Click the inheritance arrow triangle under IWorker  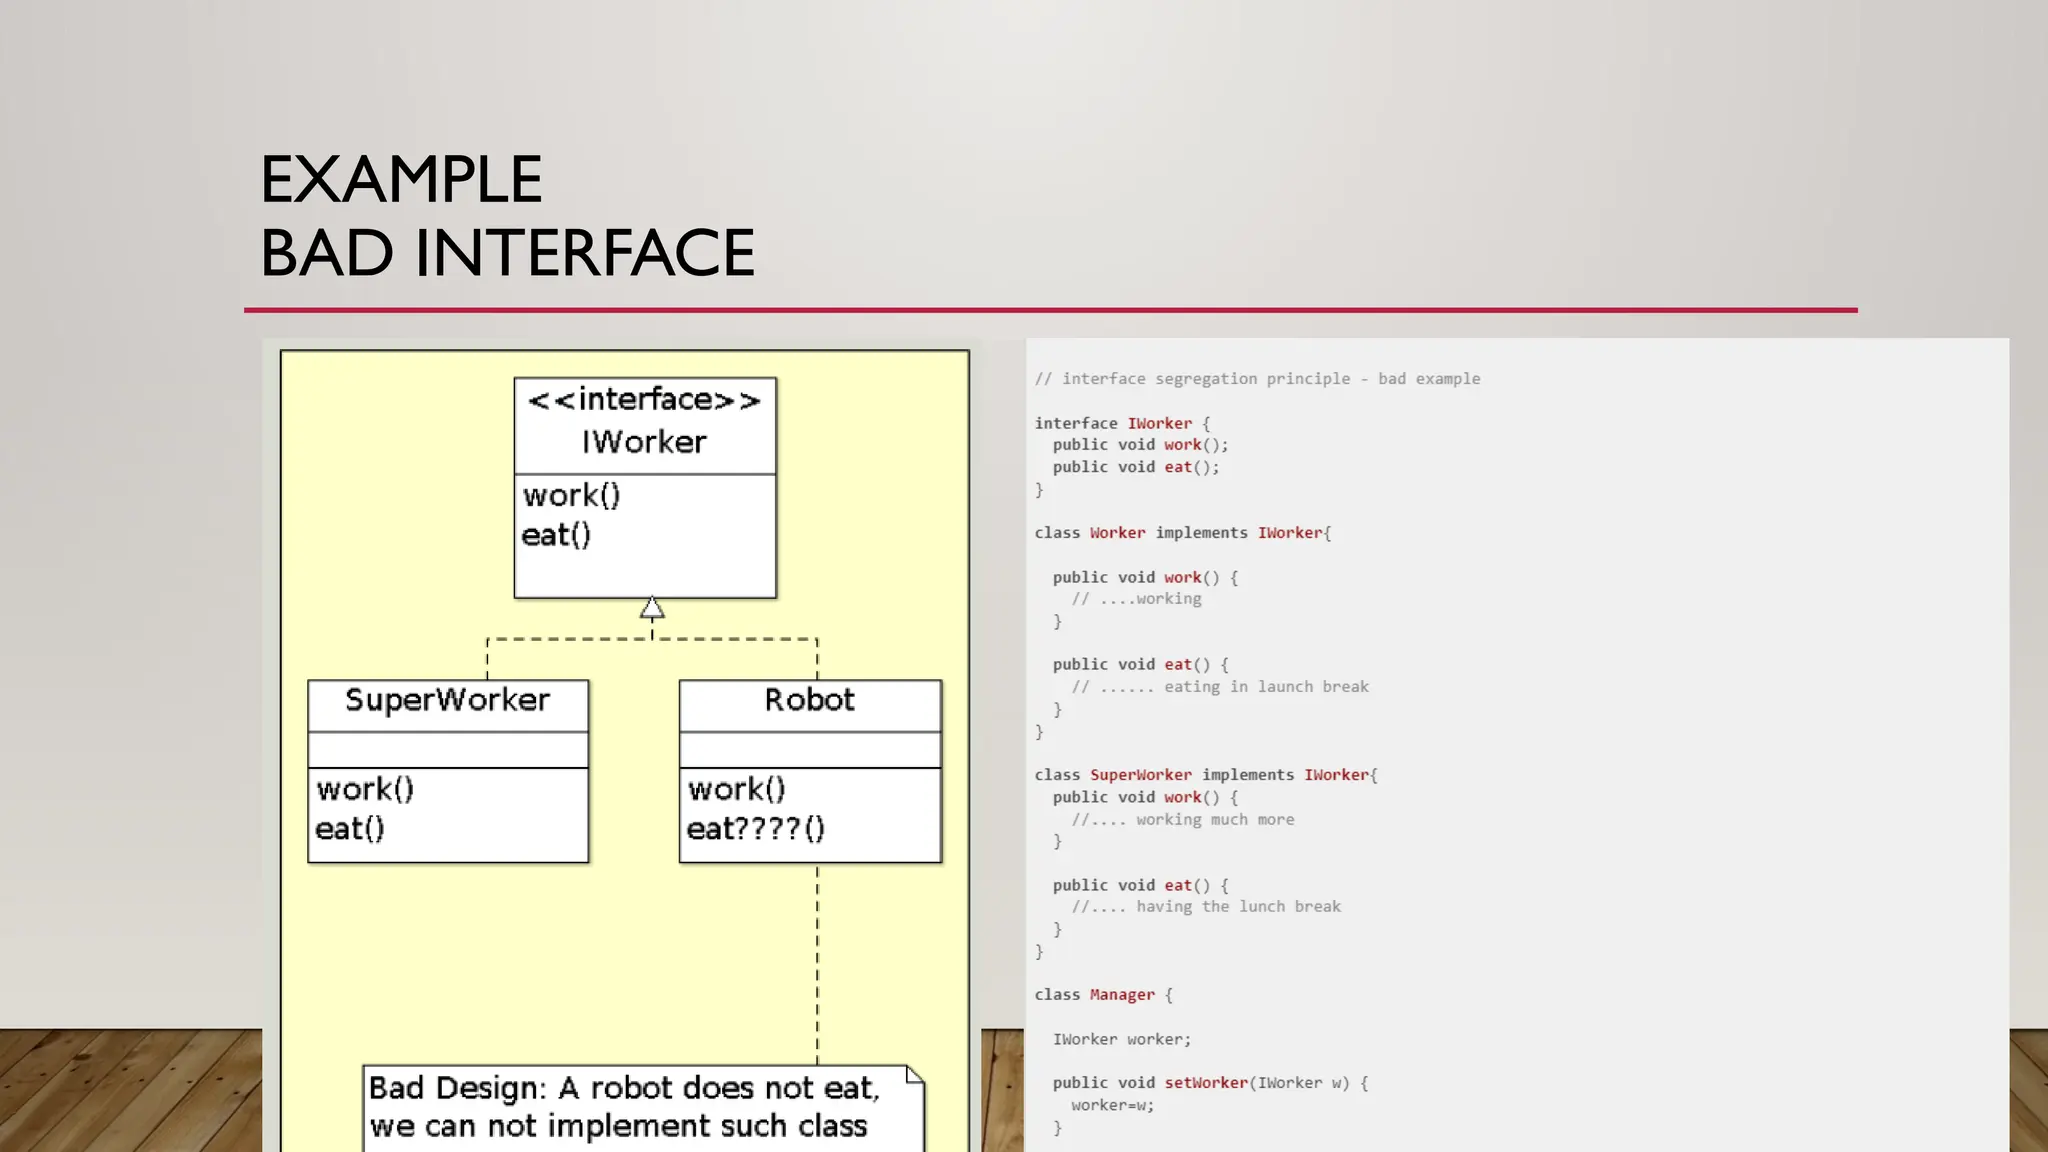pyautogui.click(x=652, y=607)
